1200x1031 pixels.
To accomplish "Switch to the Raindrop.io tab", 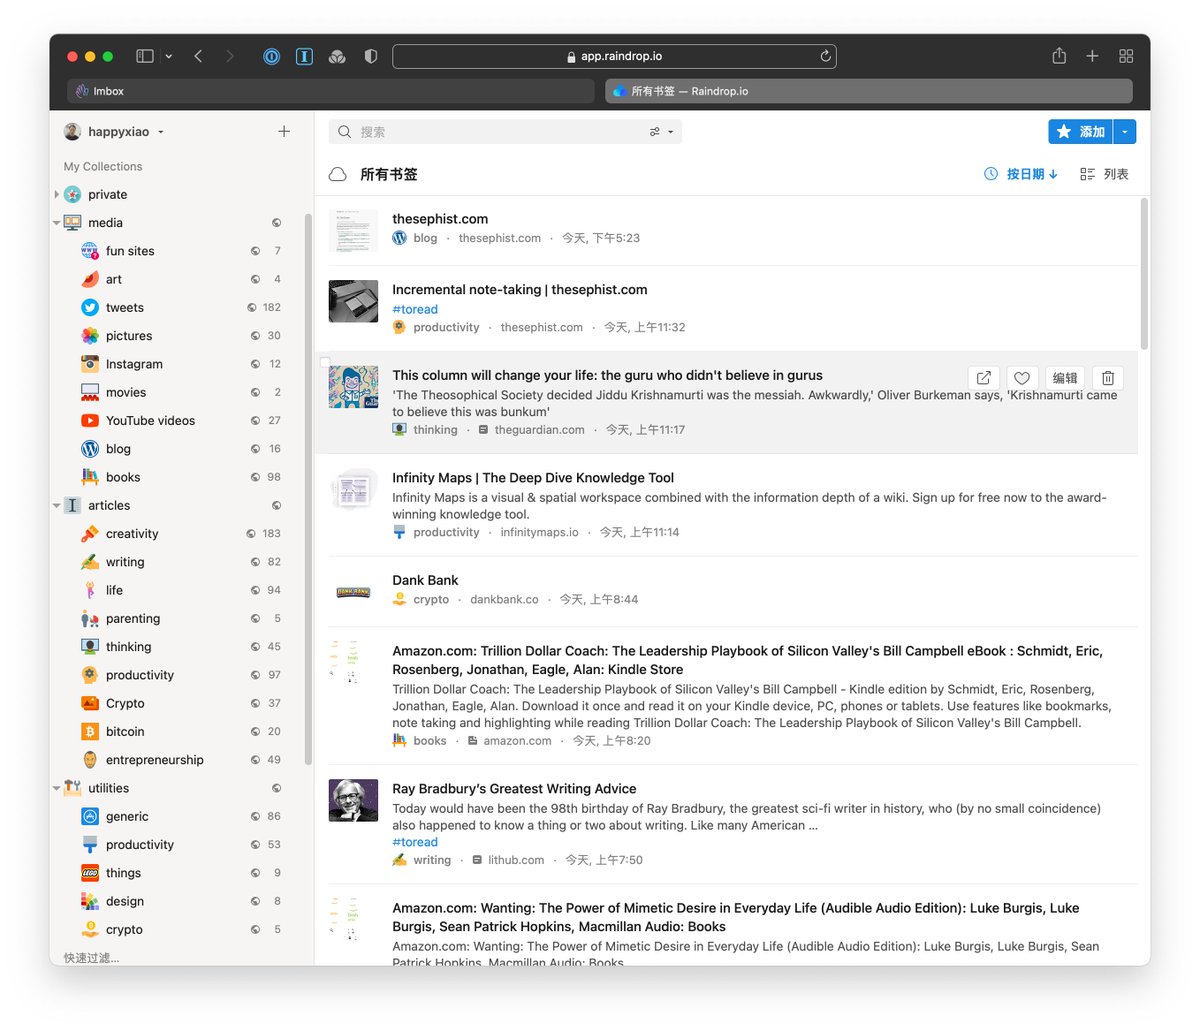I will 869,91.
